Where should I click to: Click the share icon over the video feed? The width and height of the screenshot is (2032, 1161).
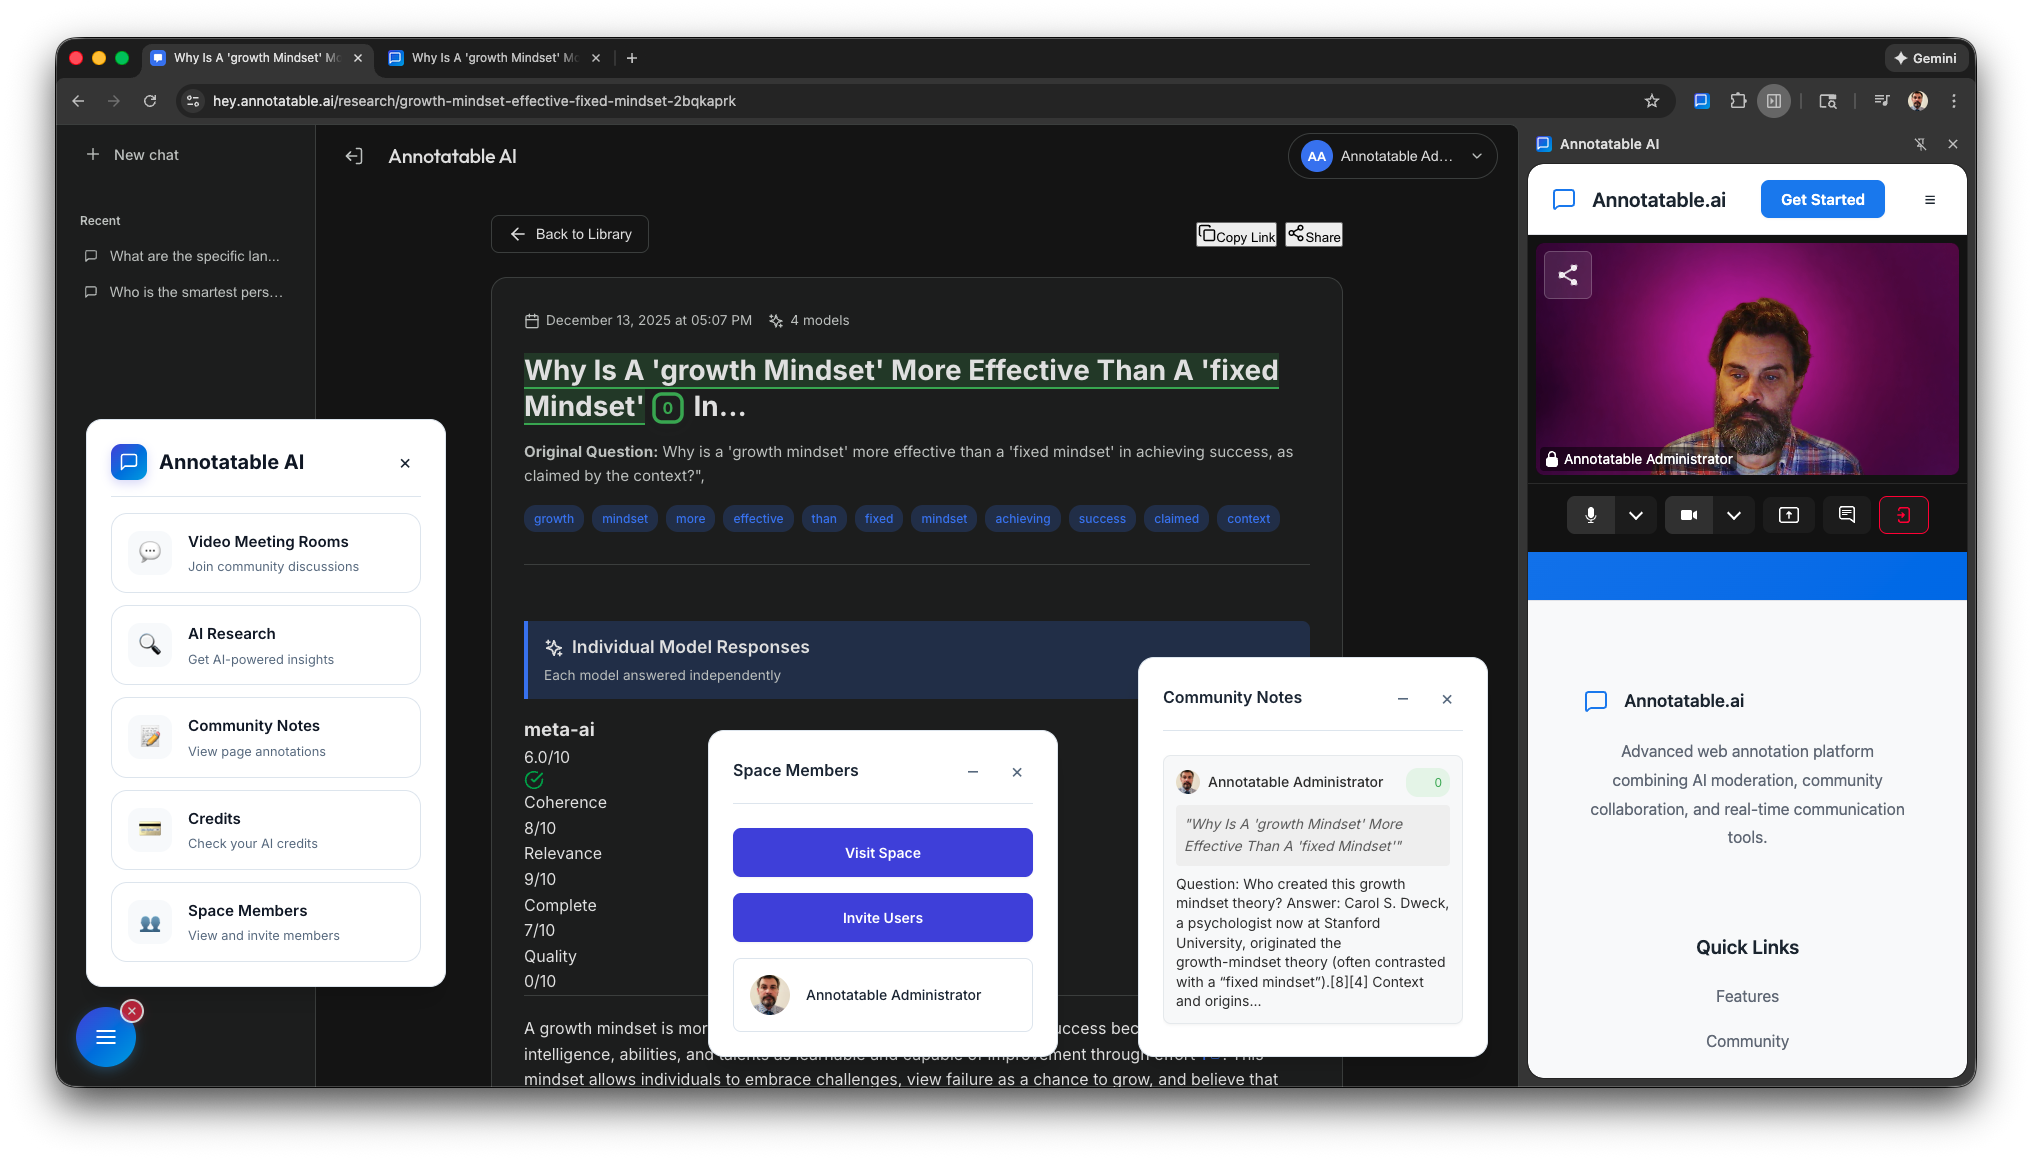[x=1567, y=274]
